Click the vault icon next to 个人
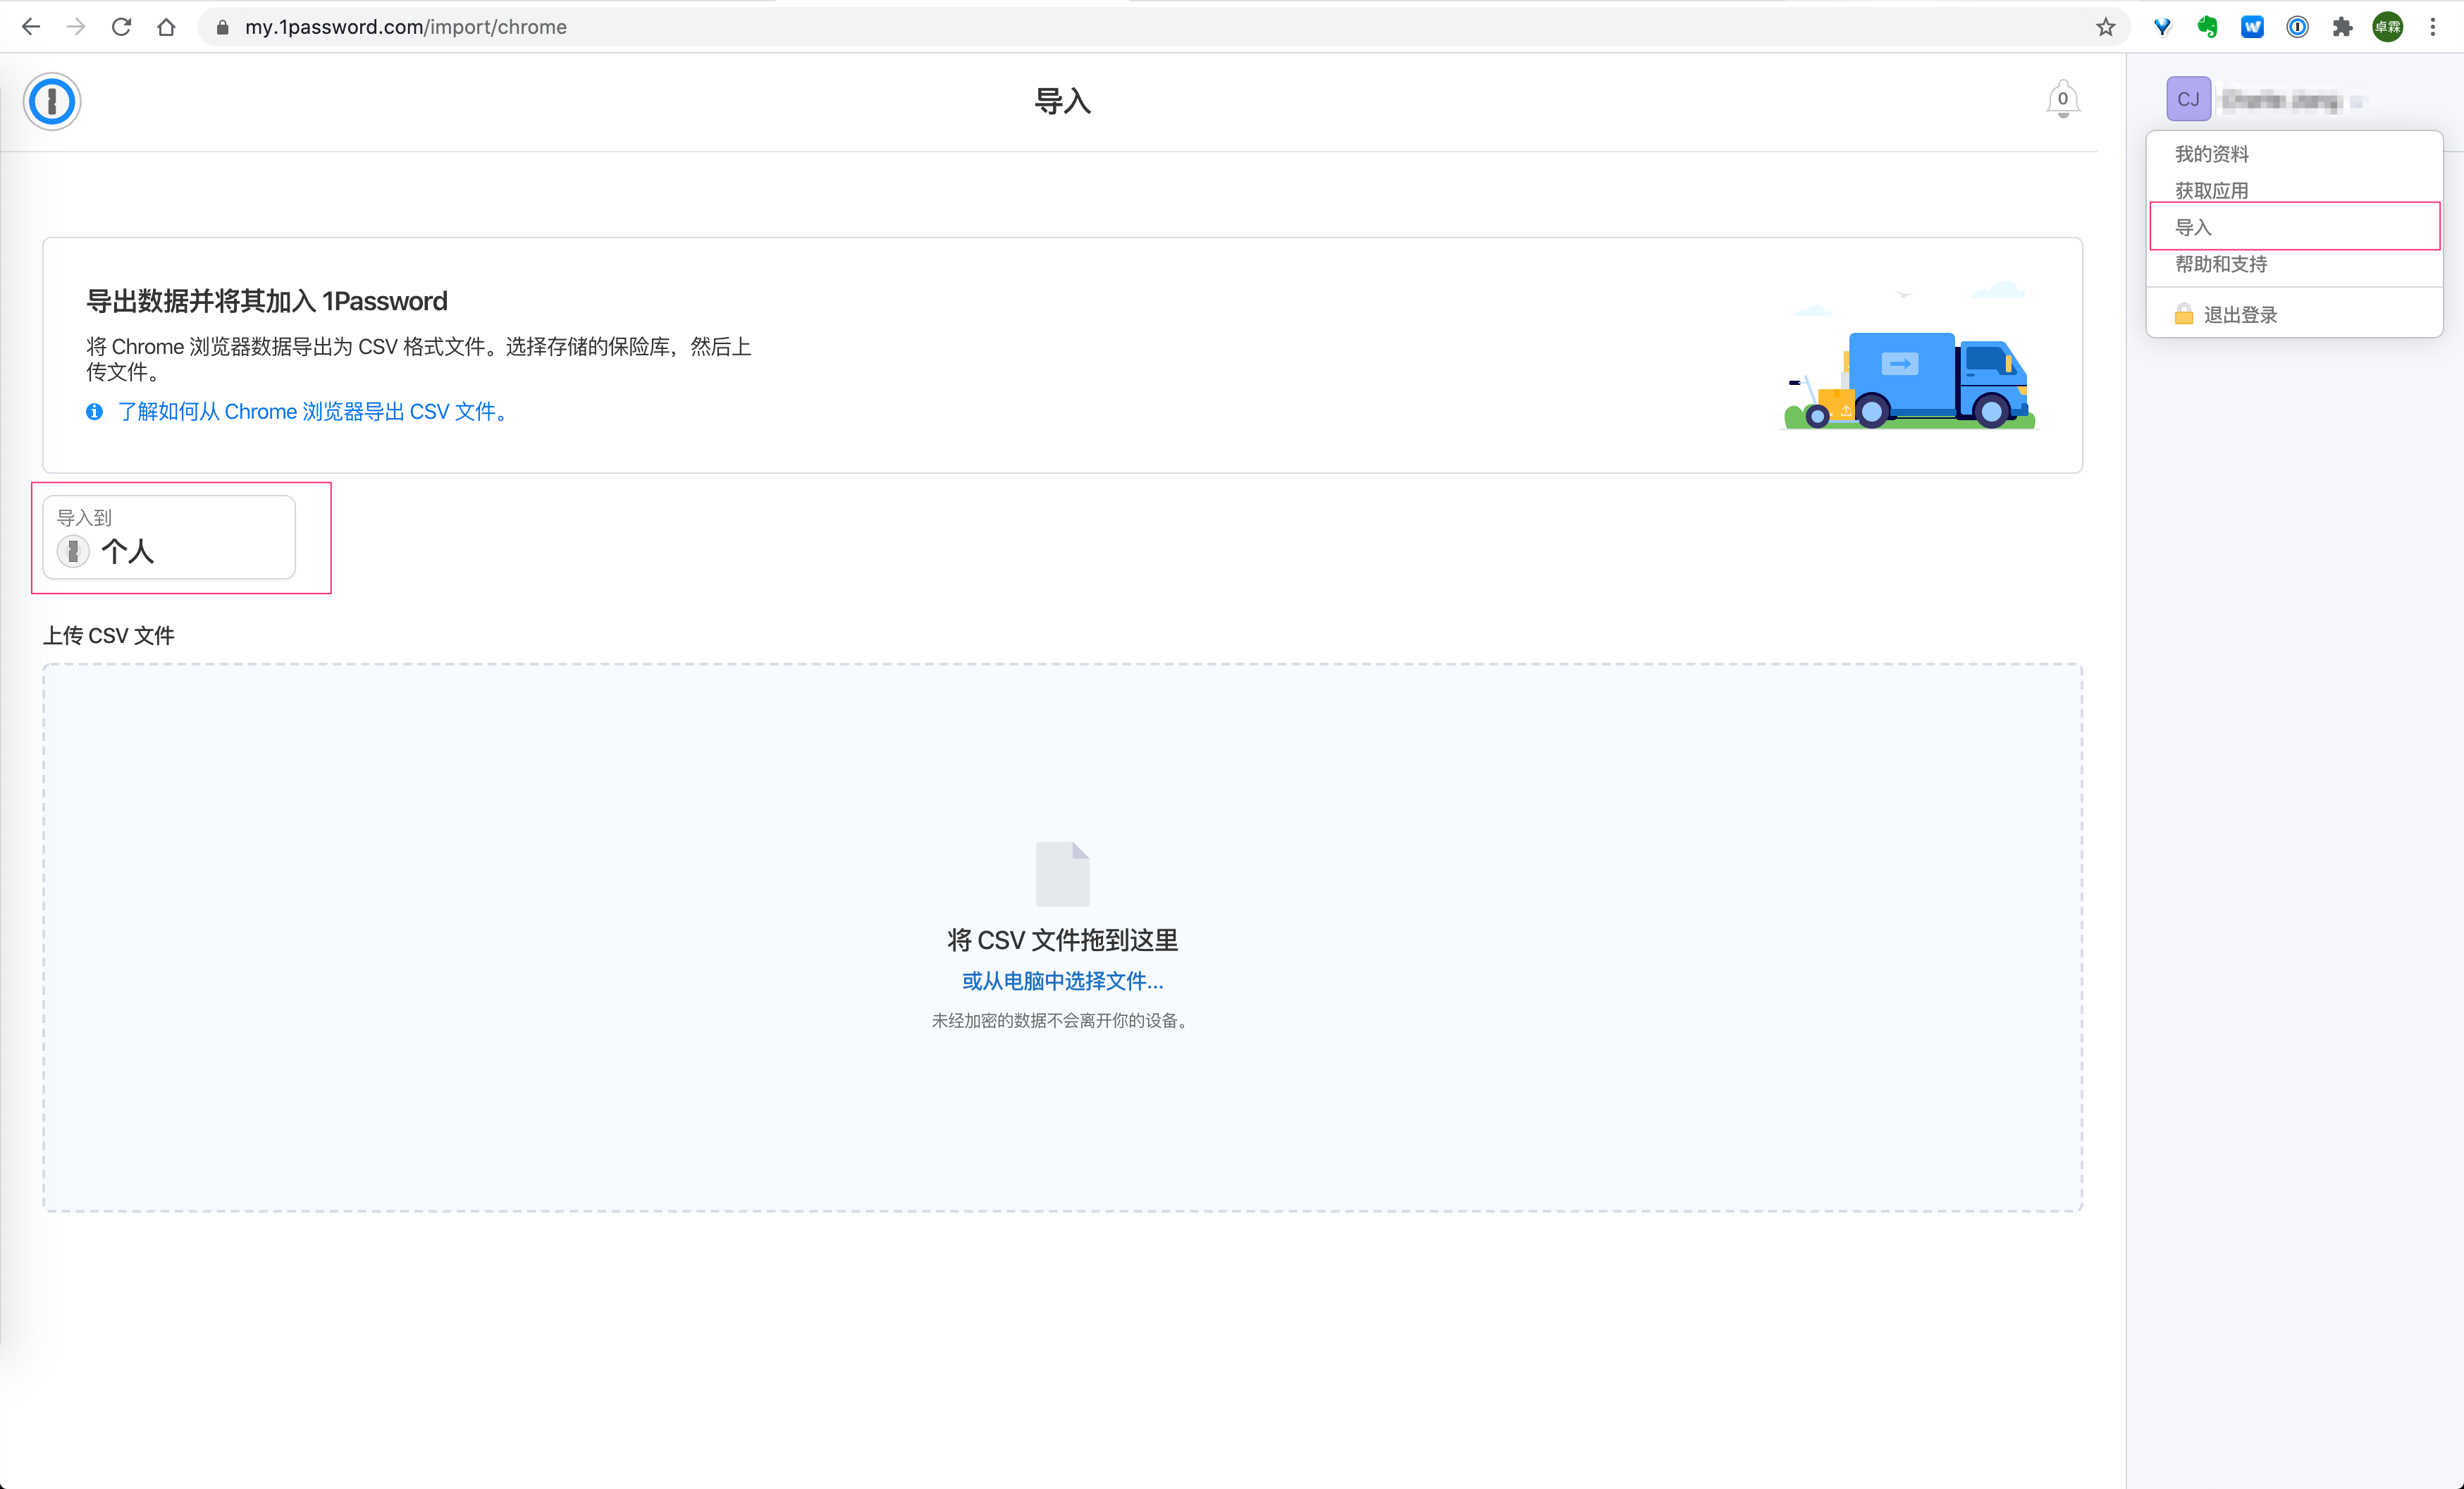 (x=73, y=551)
